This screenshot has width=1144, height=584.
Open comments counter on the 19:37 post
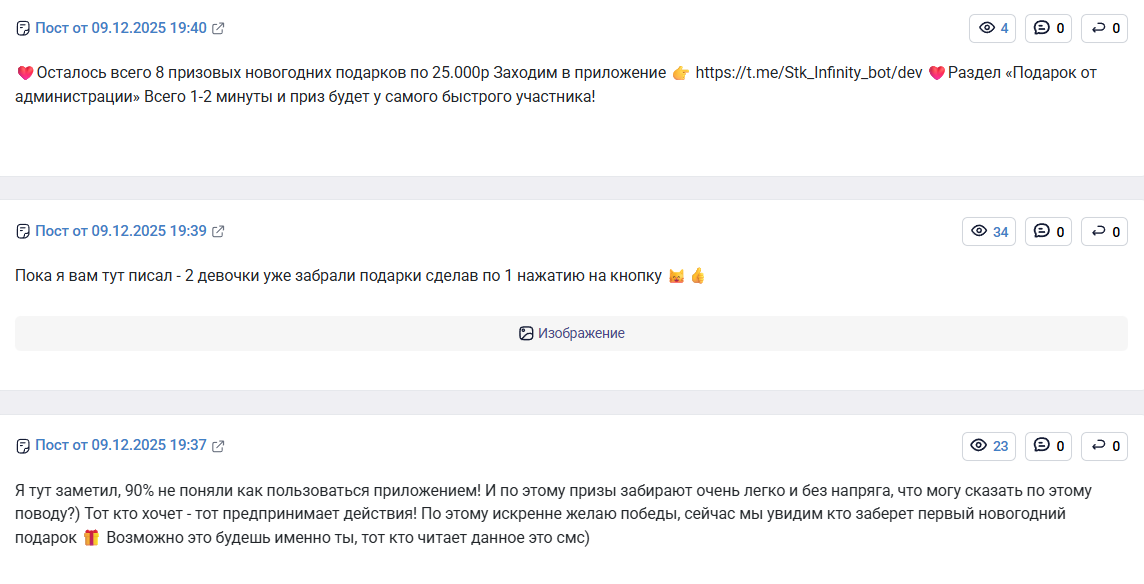pyautogui.click(x=1048, y=446)
